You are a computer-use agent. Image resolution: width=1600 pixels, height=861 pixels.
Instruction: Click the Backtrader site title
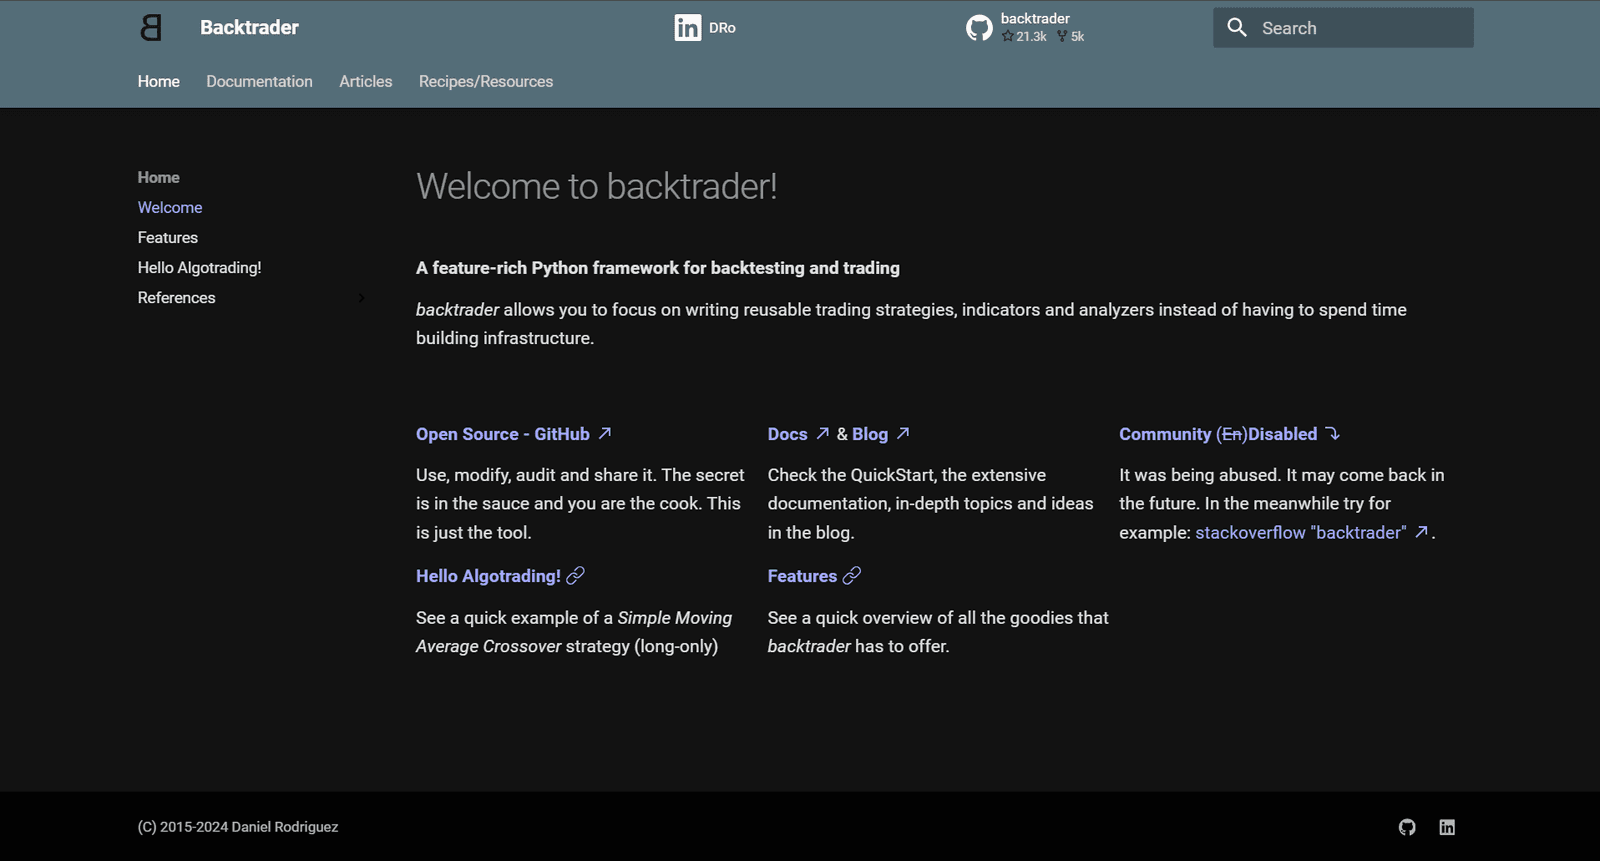[x=249, y=28]
